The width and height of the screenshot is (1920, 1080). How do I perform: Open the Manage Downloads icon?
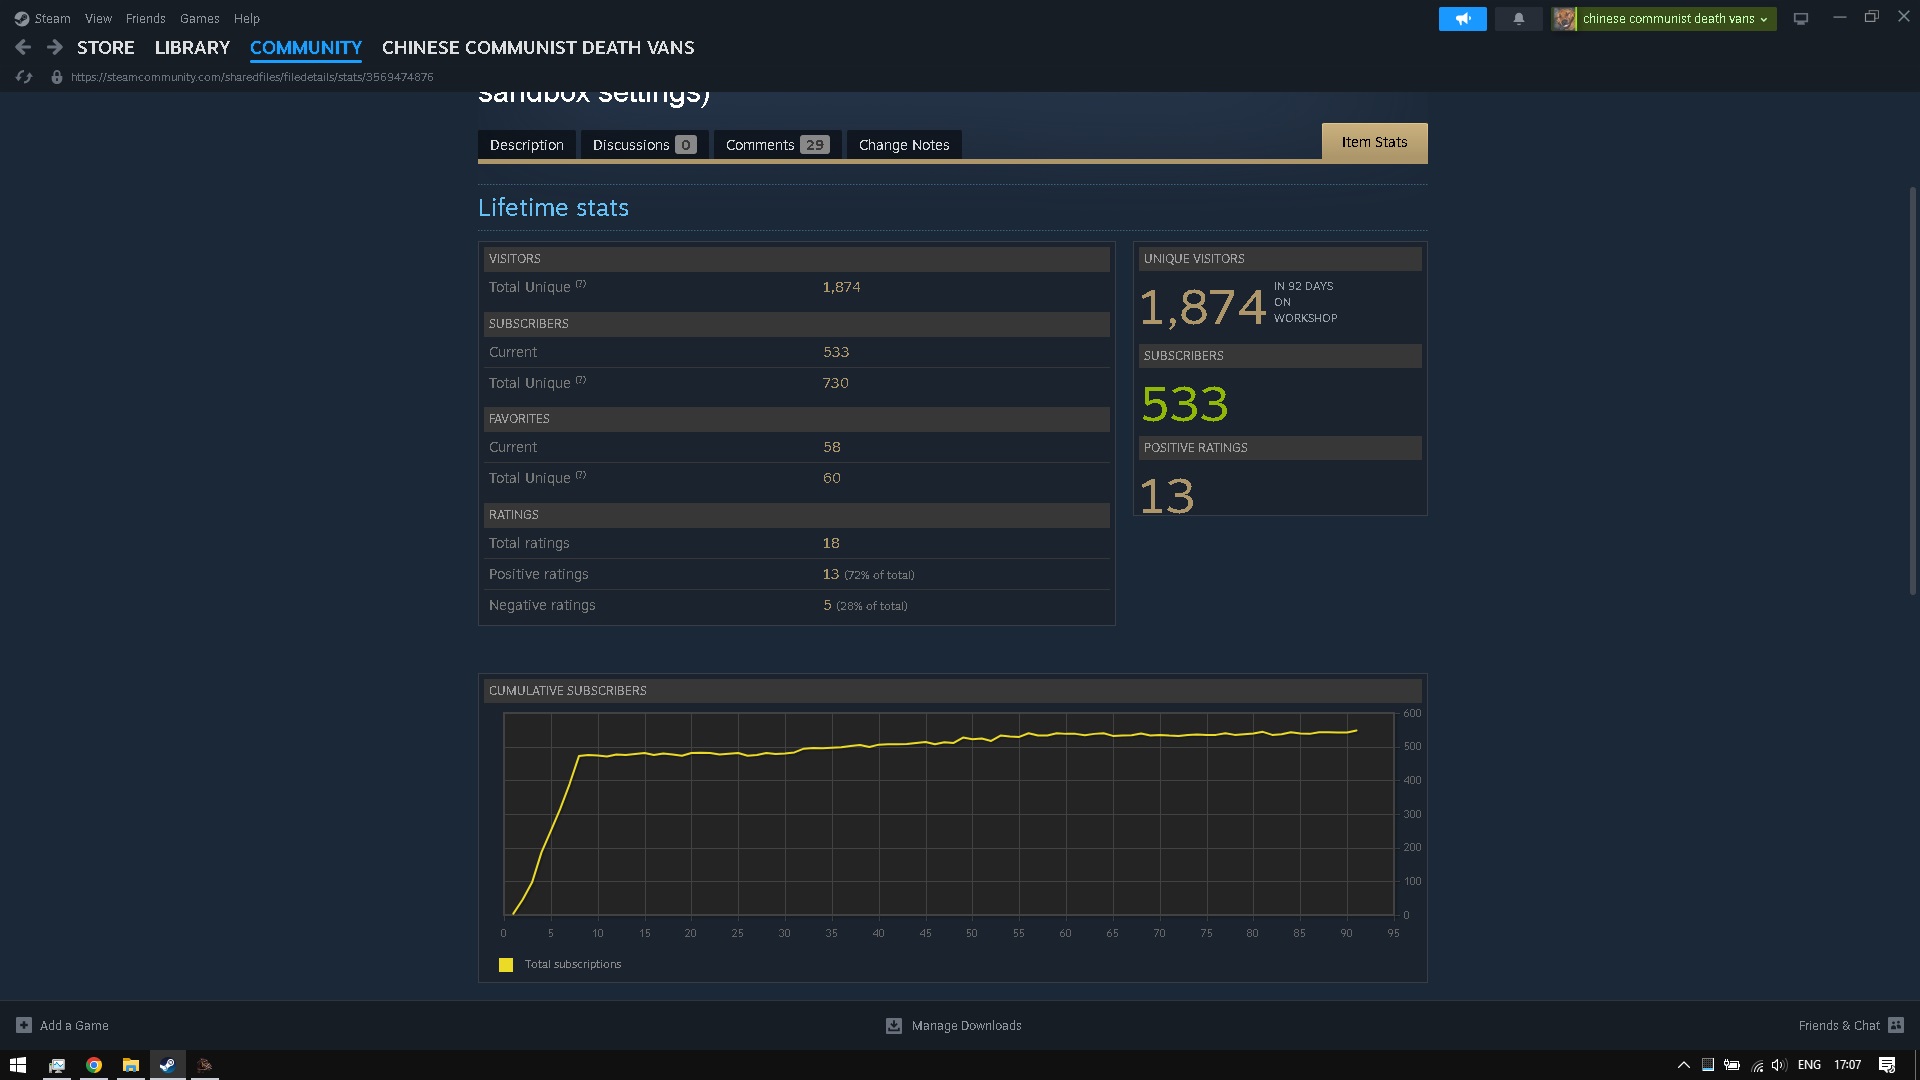click(894, 1025)
